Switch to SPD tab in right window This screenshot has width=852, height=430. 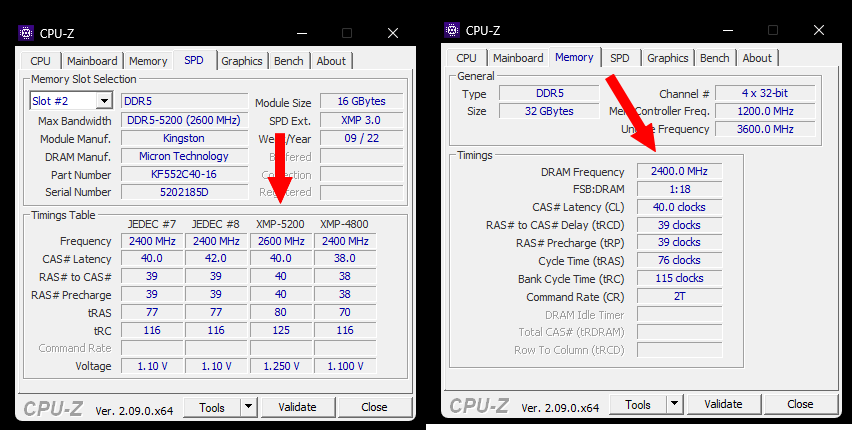[619, 58]
